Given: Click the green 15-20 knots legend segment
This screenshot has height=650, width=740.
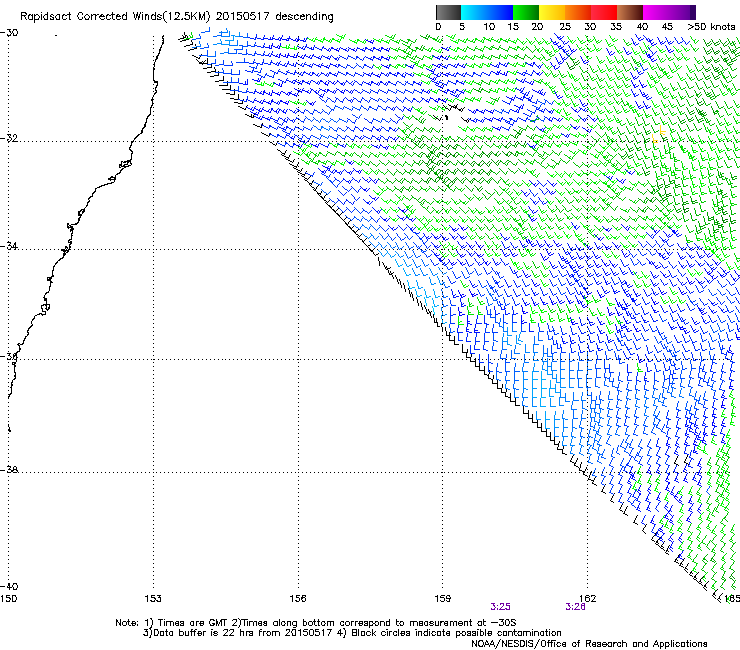Looking at the screenshot, I should [526, 13].
